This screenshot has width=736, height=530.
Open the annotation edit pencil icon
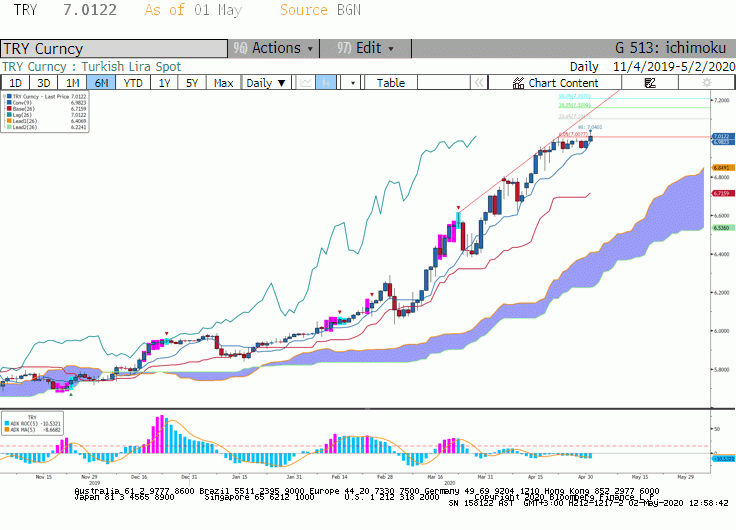[x=650, y=83]
